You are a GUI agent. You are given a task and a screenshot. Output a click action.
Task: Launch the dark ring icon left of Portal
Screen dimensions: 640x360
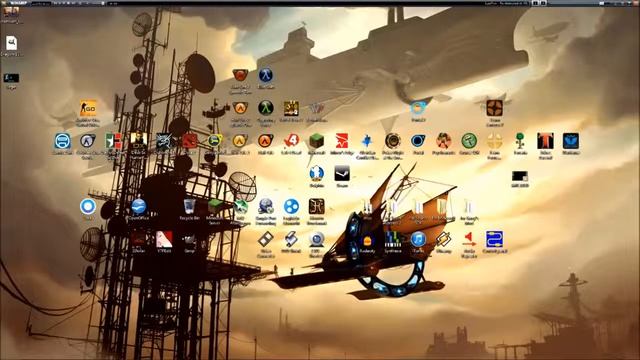[393, 141]
